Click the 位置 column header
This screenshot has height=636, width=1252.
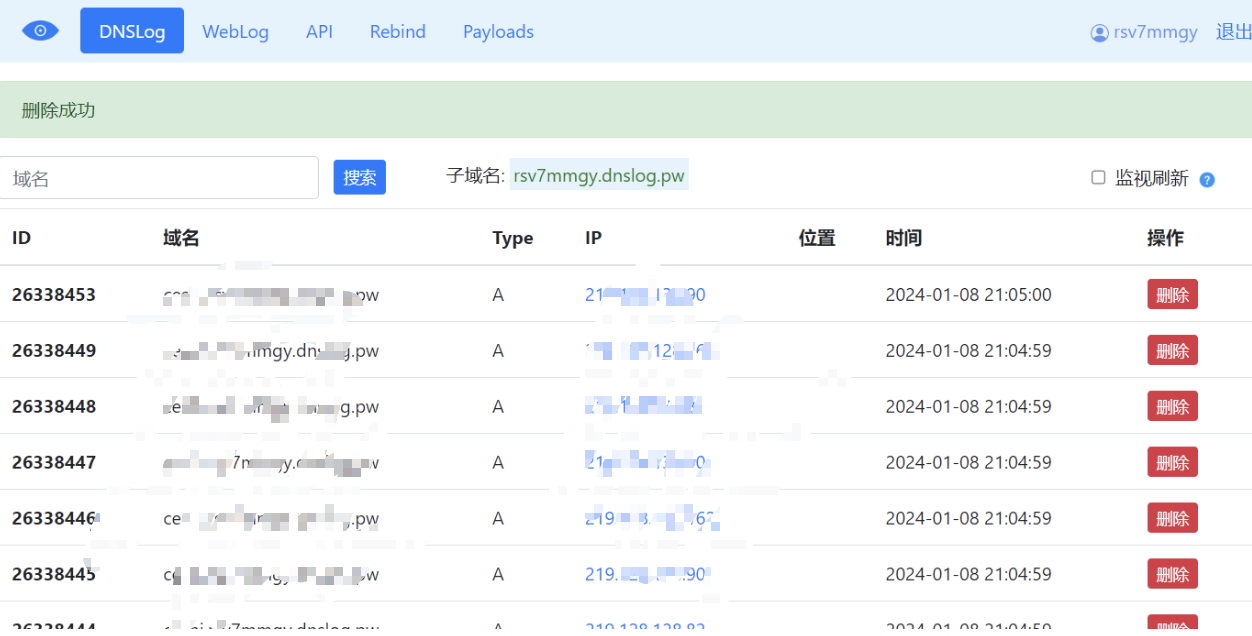coord(817,238)
